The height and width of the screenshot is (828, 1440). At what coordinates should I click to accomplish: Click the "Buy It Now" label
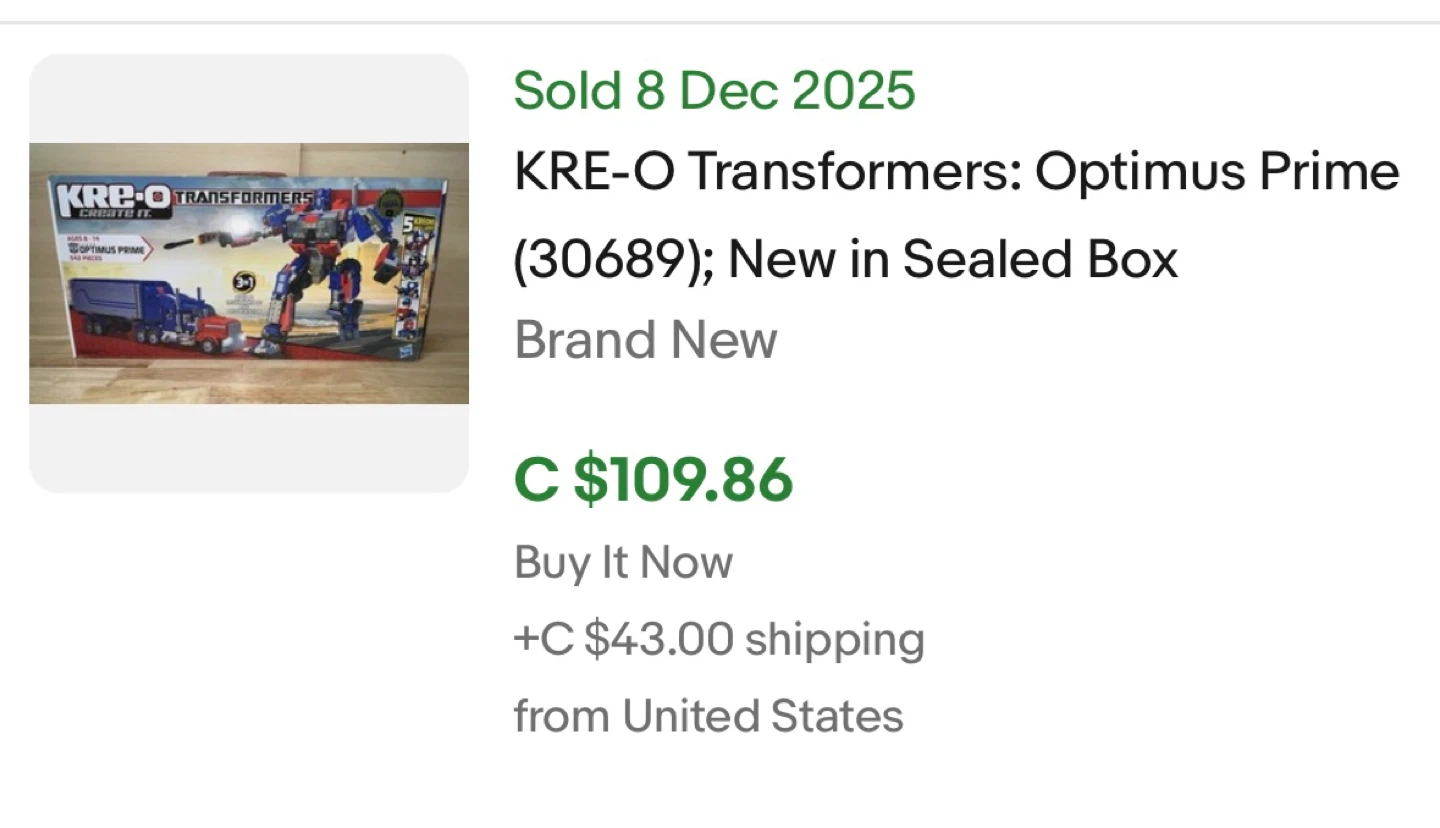click(623, 562)
